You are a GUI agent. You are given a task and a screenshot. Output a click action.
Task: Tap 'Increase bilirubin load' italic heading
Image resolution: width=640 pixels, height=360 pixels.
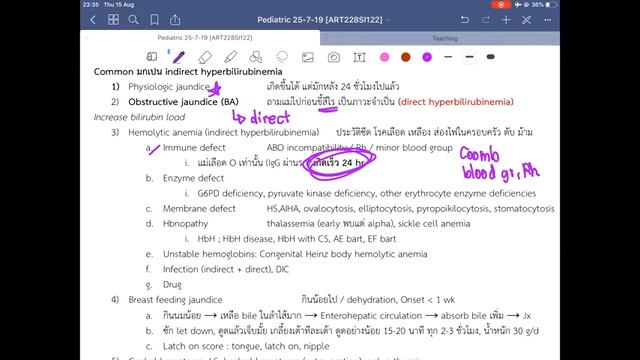click(x=139, y=117)
